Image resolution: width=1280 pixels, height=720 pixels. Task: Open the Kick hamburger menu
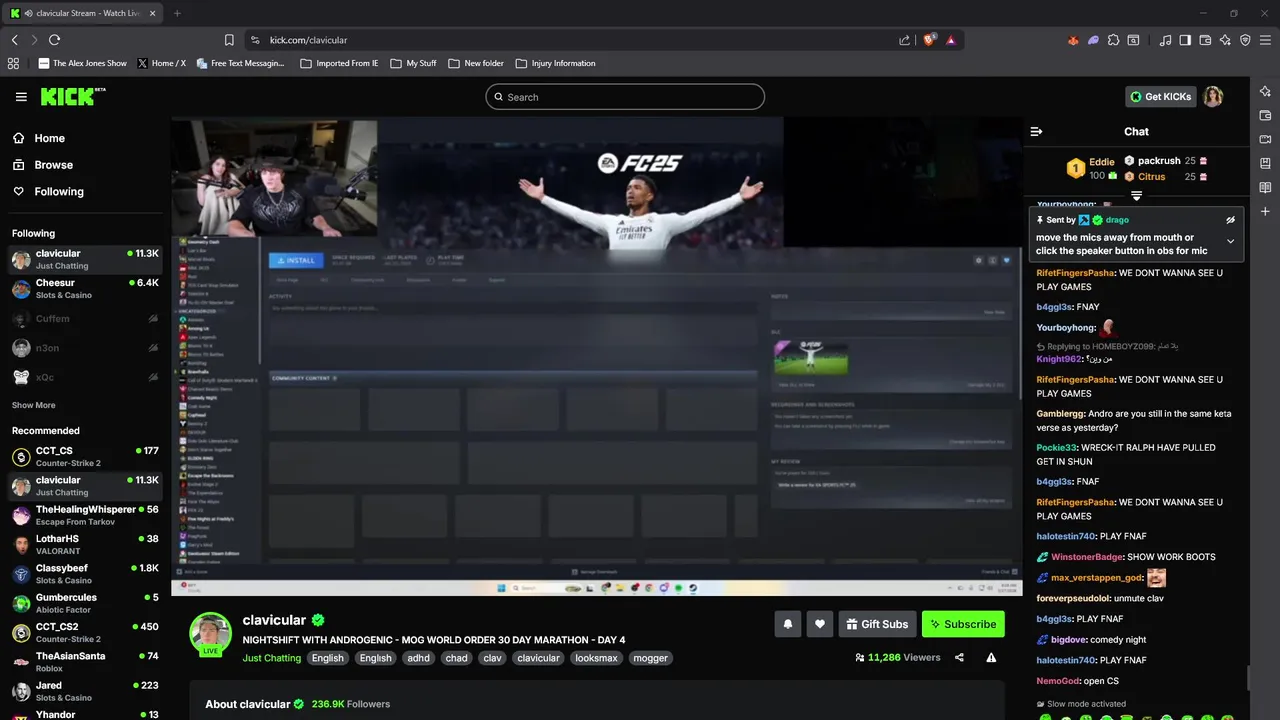[x=21, y=97]
